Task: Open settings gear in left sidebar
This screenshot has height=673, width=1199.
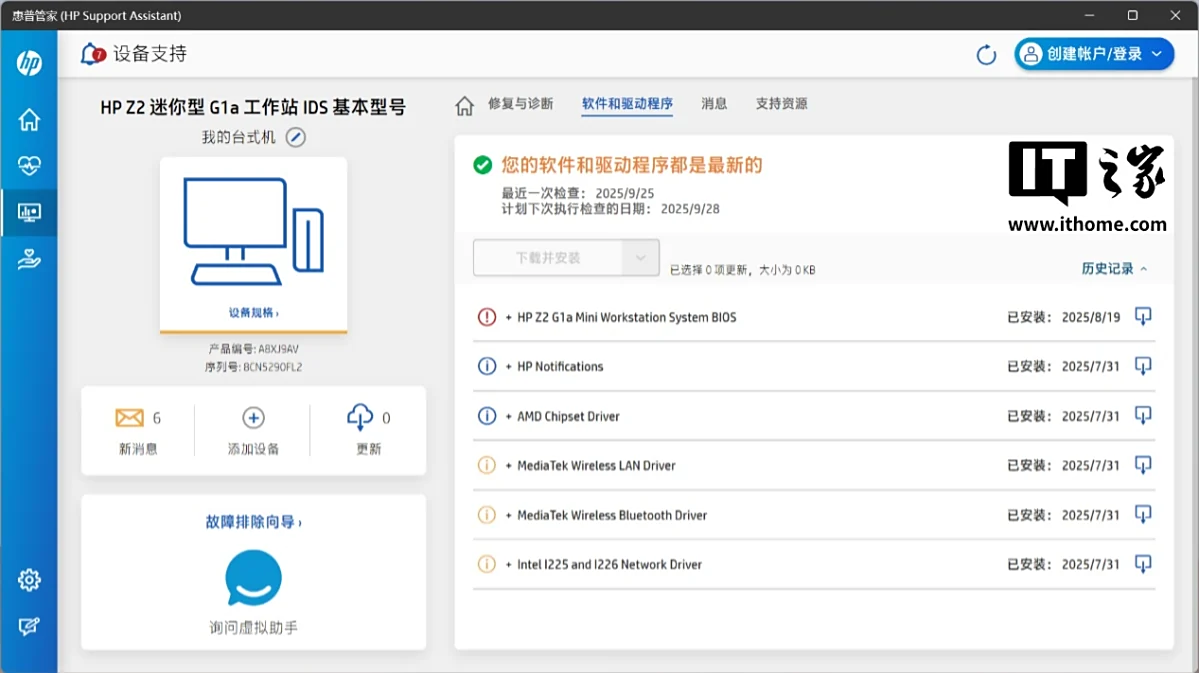Action: tap(29, 580)
